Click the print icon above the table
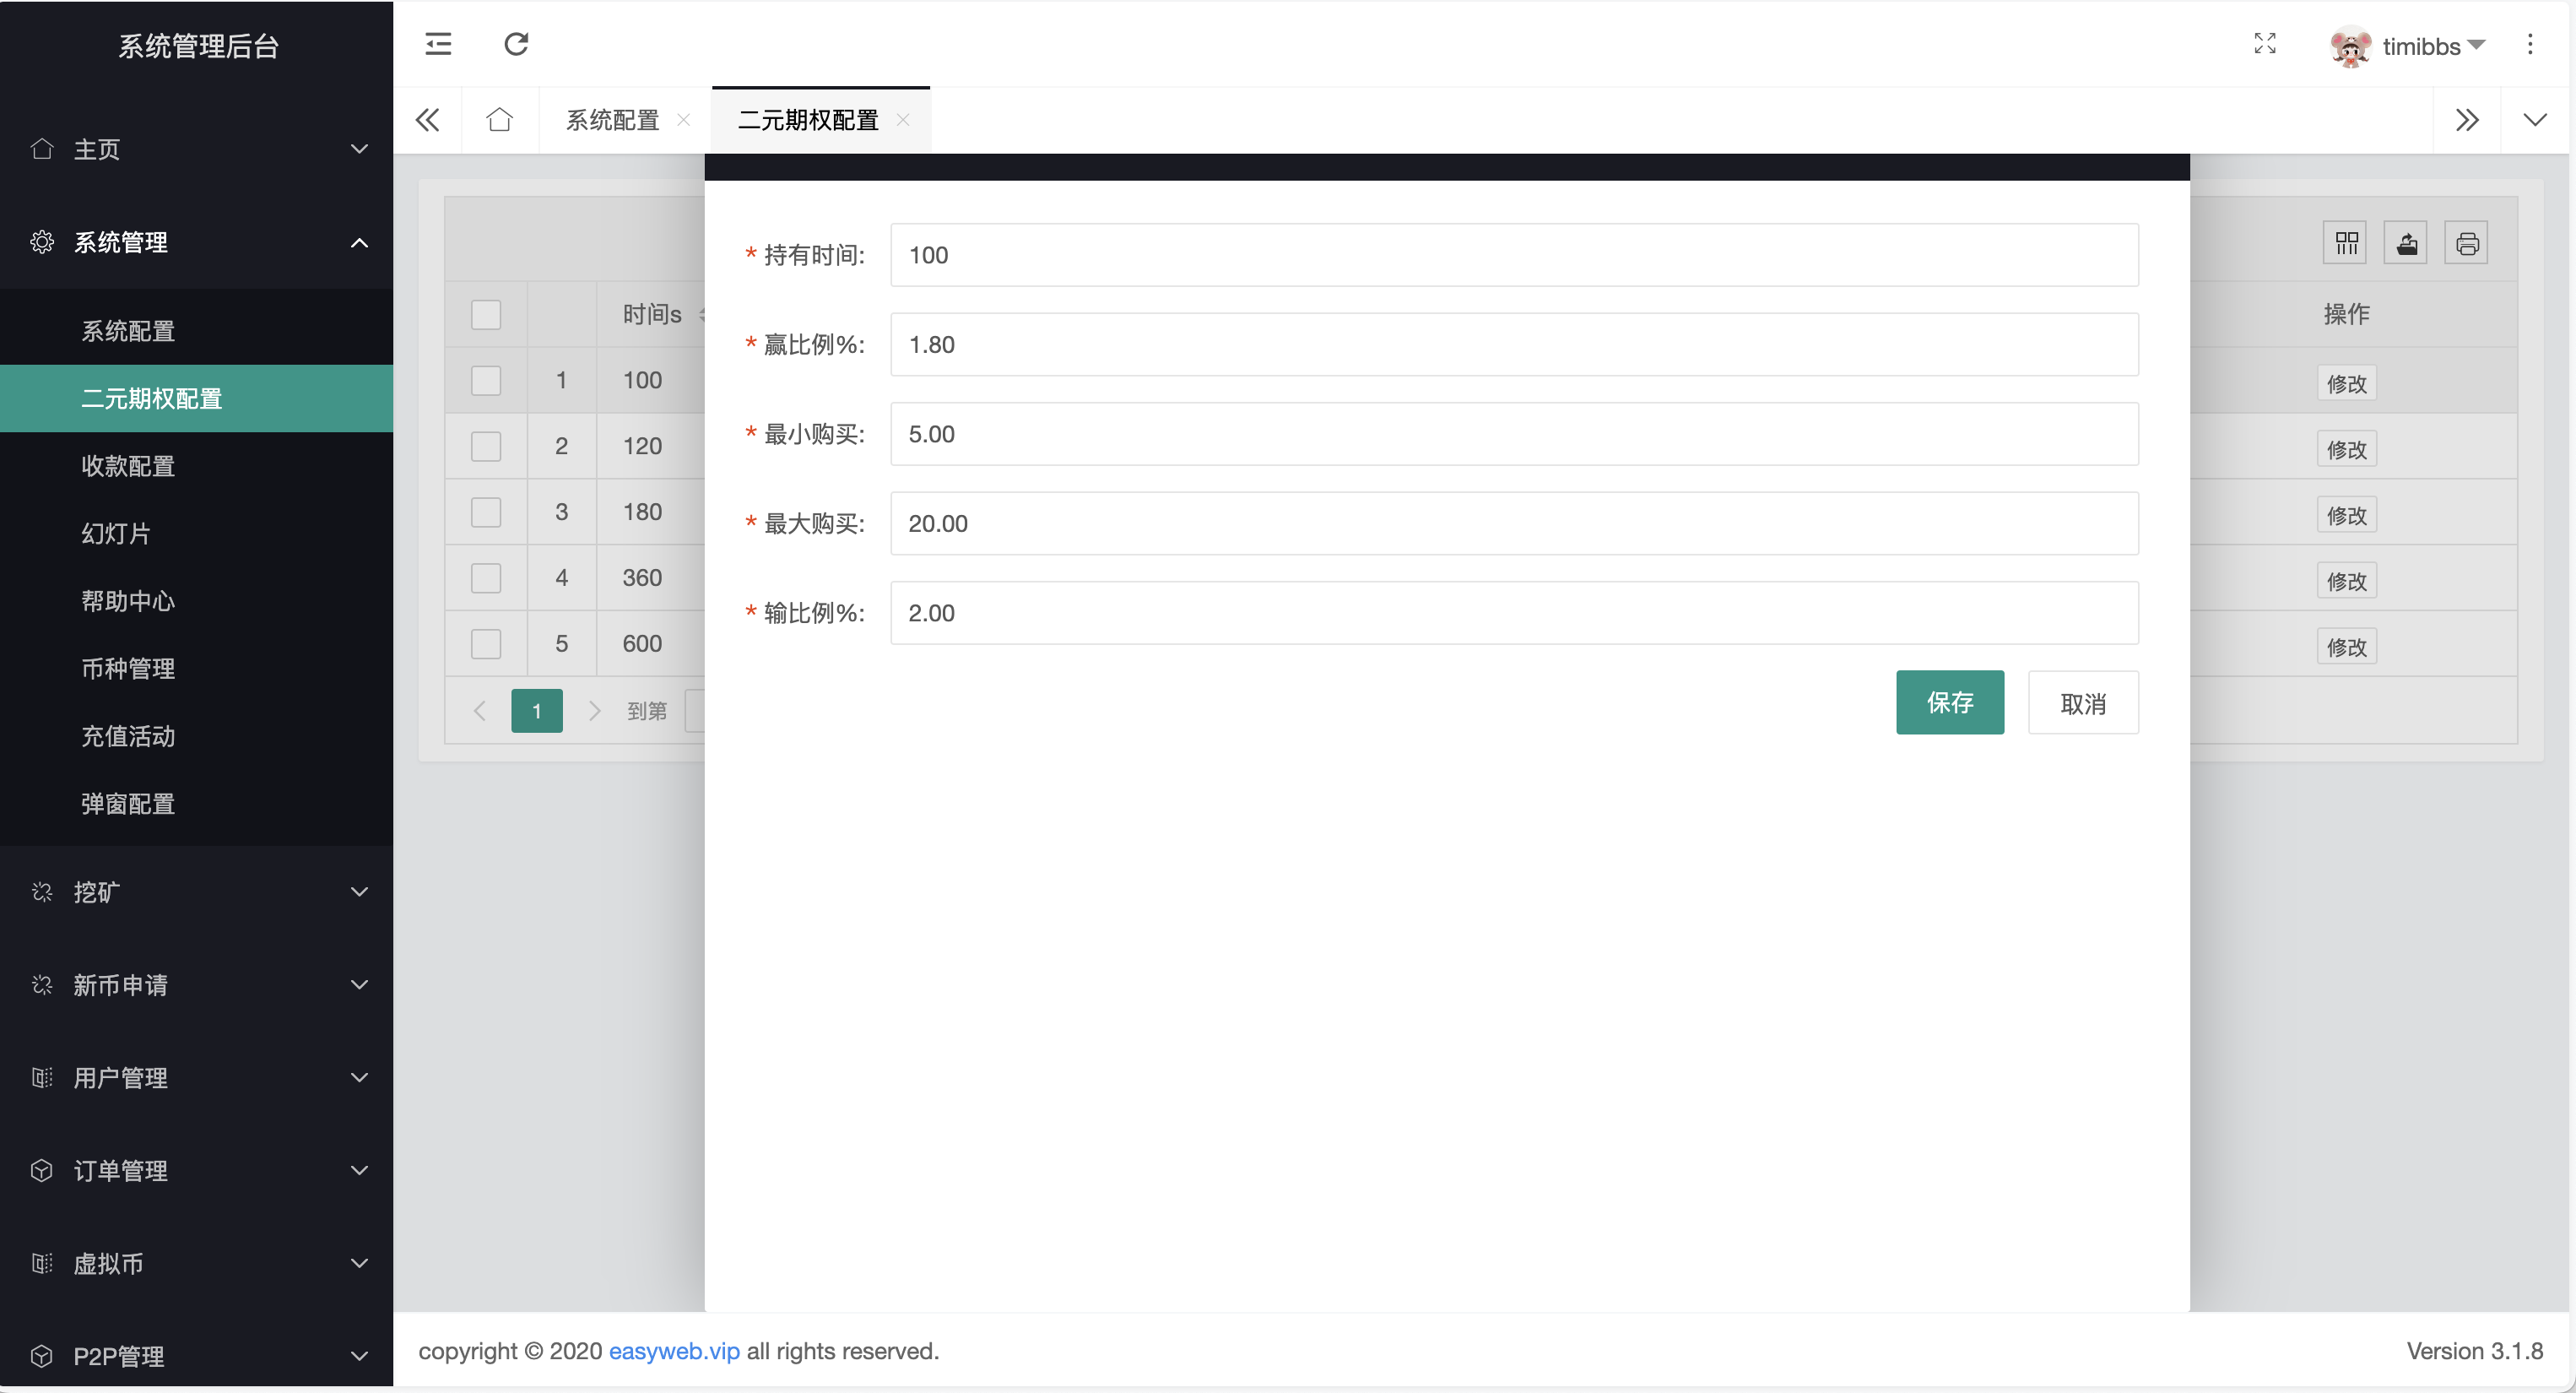The width and height of the screenshot is (2576, 1393). [x=2467, y=242]
